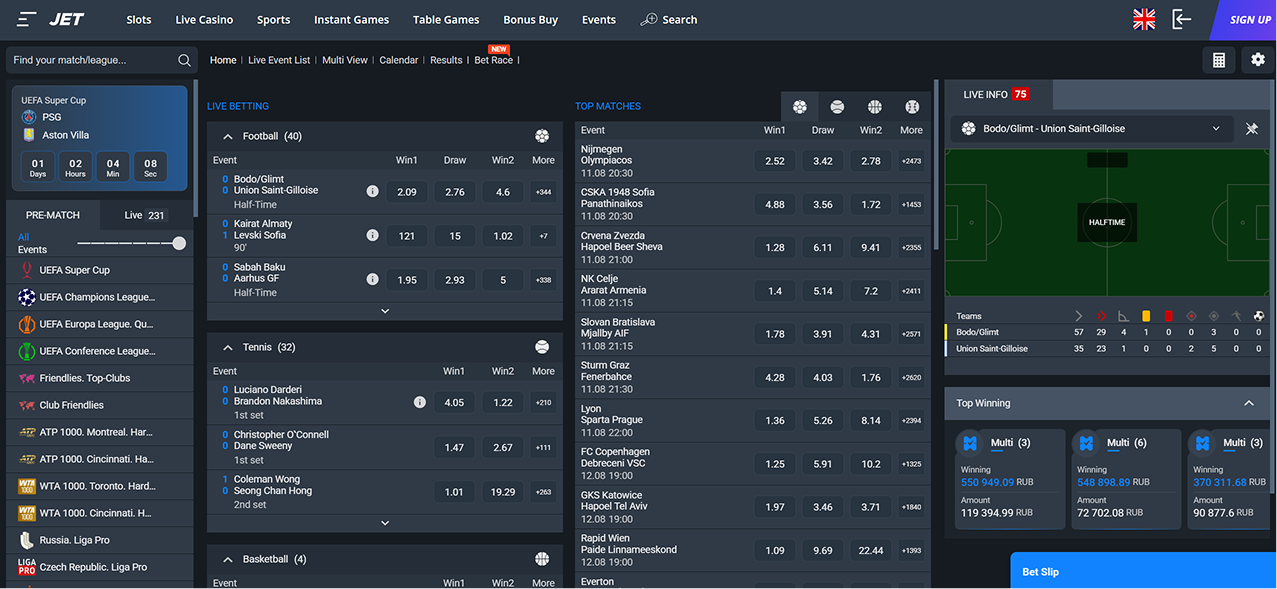This screenshot has height=589, width=1277.
Task: Bet Win2 1.76 on Fenerbahce
Action: (871, 377)
